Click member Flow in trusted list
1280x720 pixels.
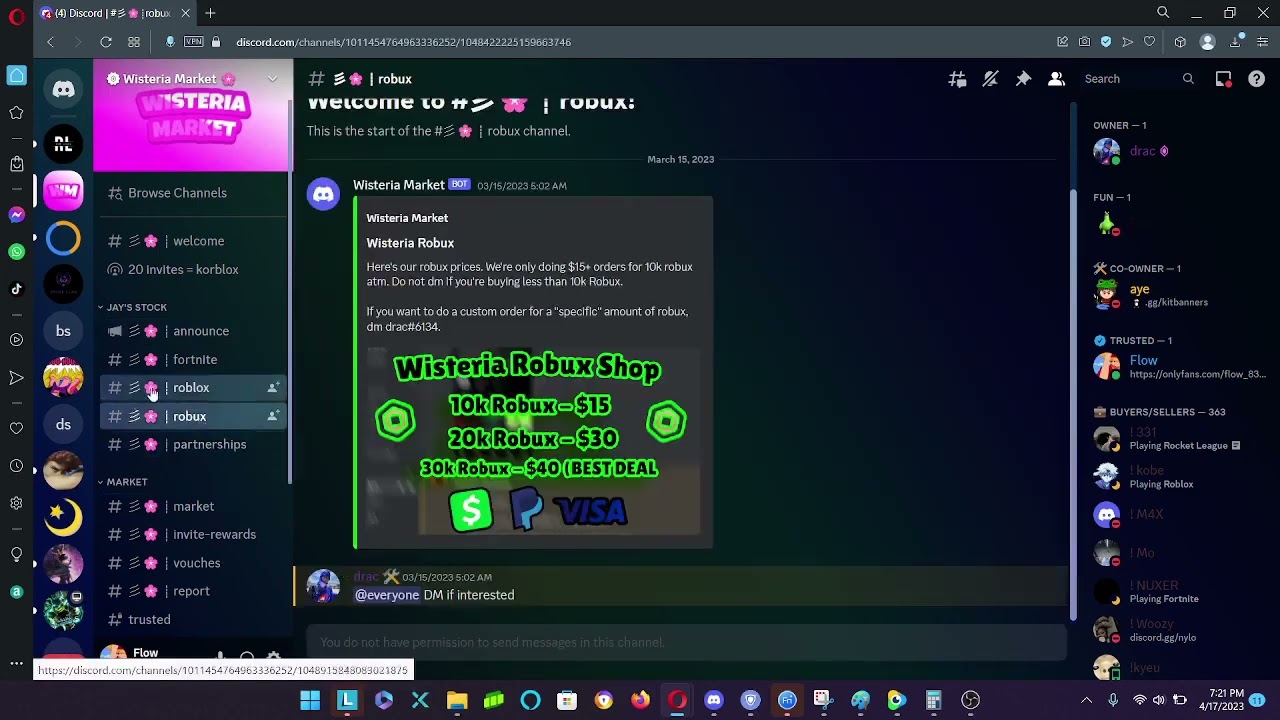1169,367
